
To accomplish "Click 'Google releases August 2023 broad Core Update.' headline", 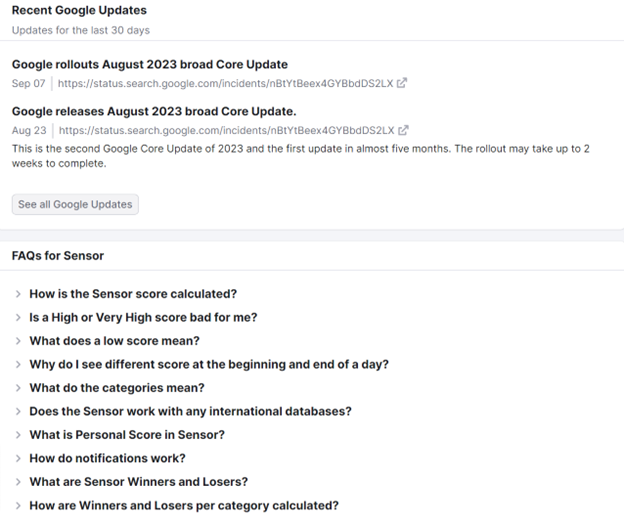I will pyautogui.click(x=154, y=111).
